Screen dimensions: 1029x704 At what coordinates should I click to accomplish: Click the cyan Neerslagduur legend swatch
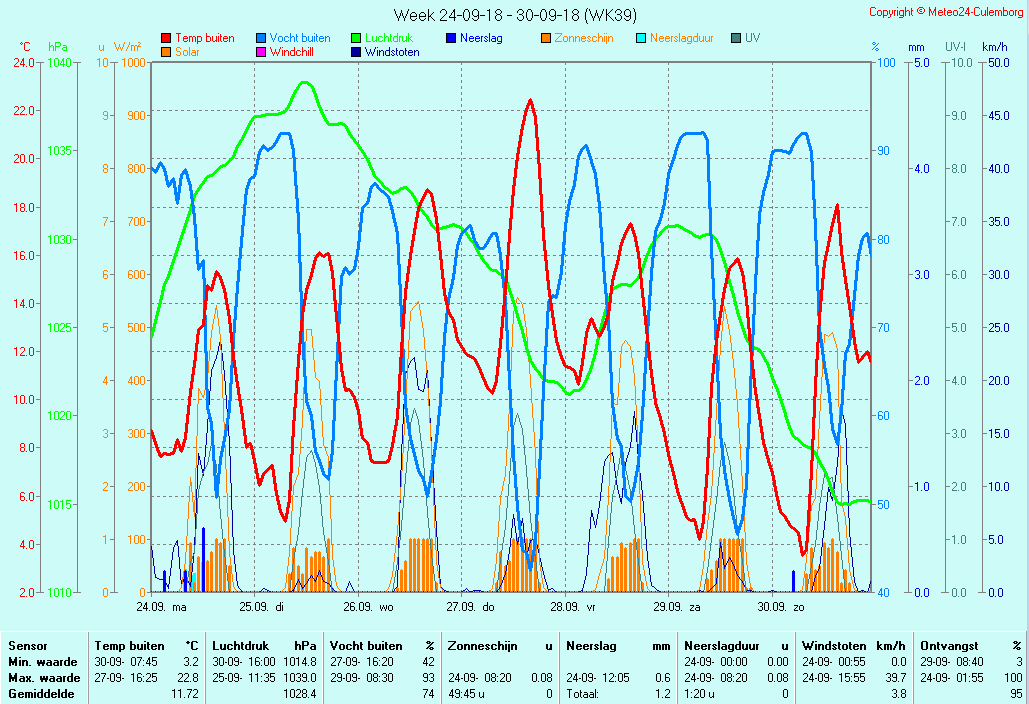(641, 38)
